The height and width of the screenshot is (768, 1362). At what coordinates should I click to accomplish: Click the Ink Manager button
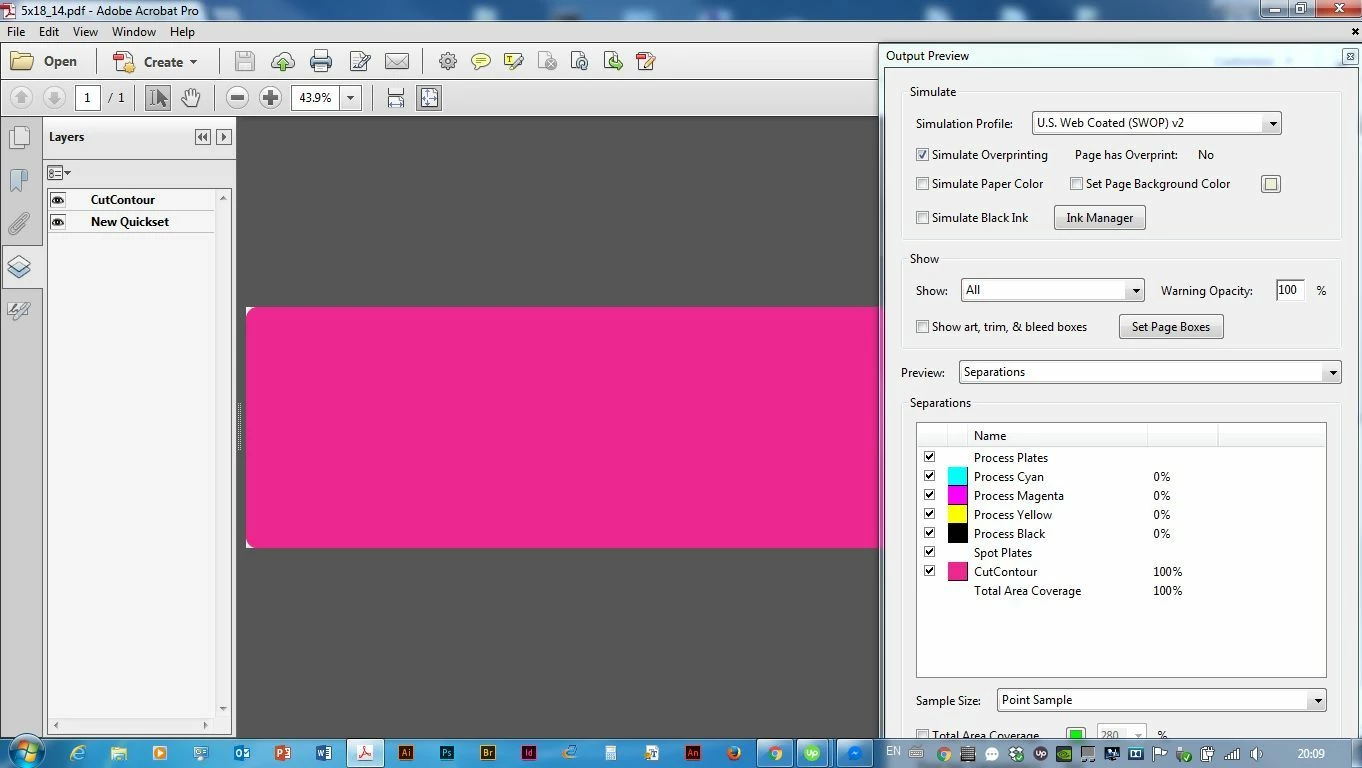pyautogui.click(x=1100, y=218)
